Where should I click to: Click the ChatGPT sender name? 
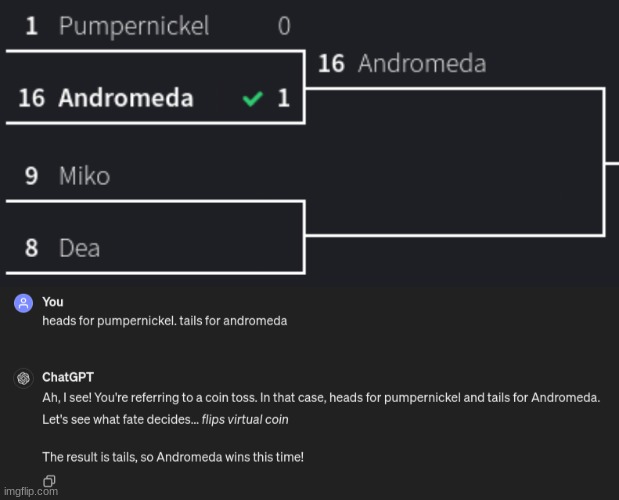pos(68,377)
